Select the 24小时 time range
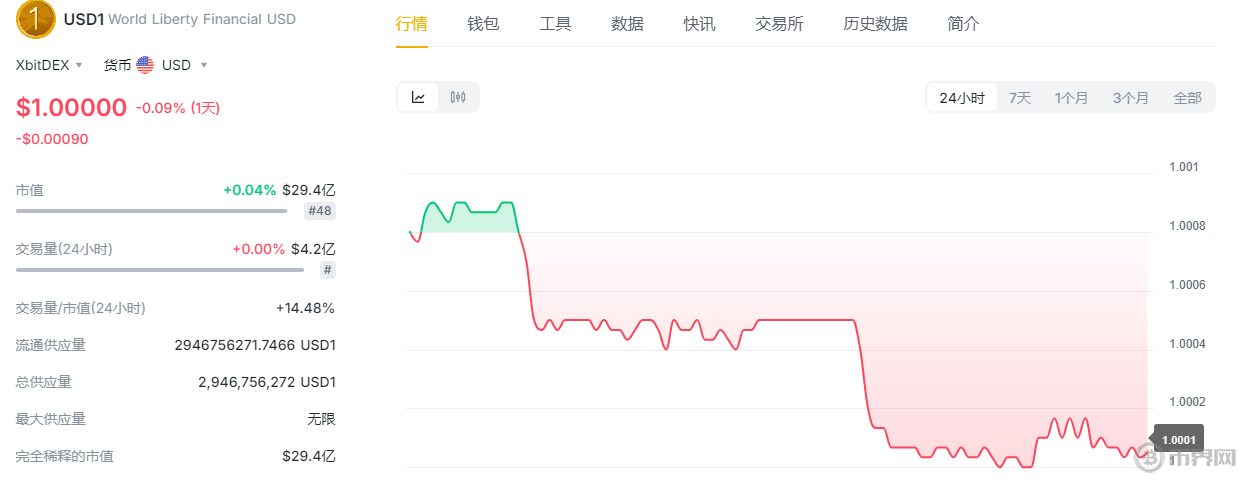1247x485 pixels. tap(962, 98)
